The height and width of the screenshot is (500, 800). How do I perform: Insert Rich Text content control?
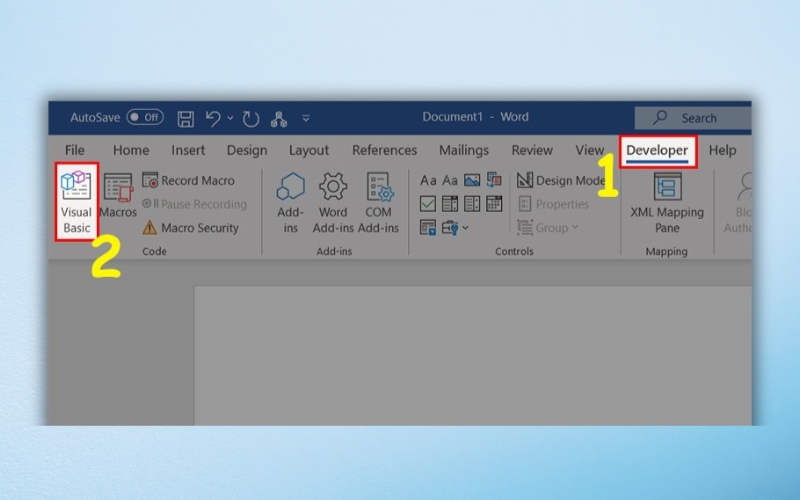tap(428, 181)
